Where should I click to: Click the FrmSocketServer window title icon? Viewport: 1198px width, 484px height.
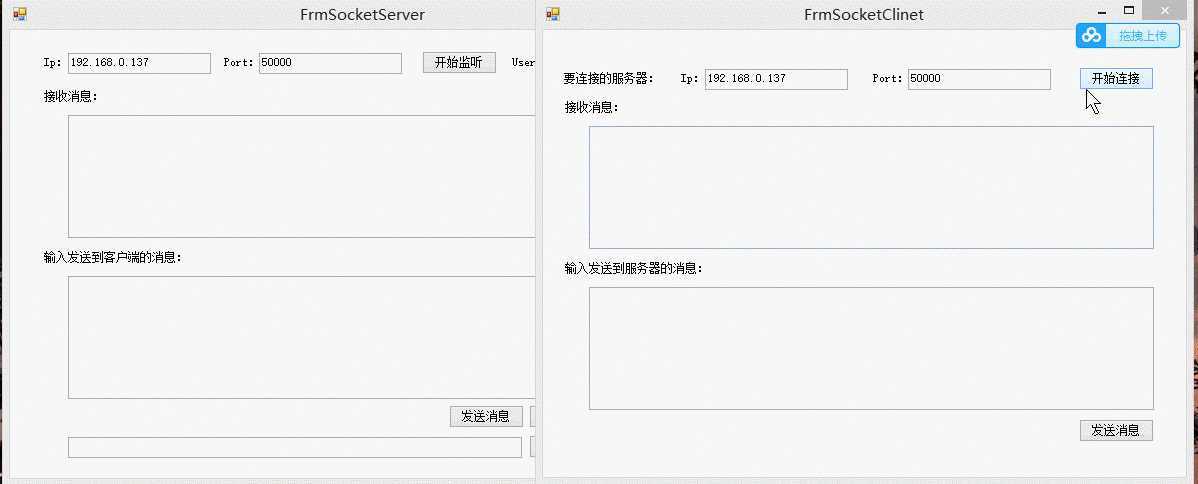coord(19,15)
